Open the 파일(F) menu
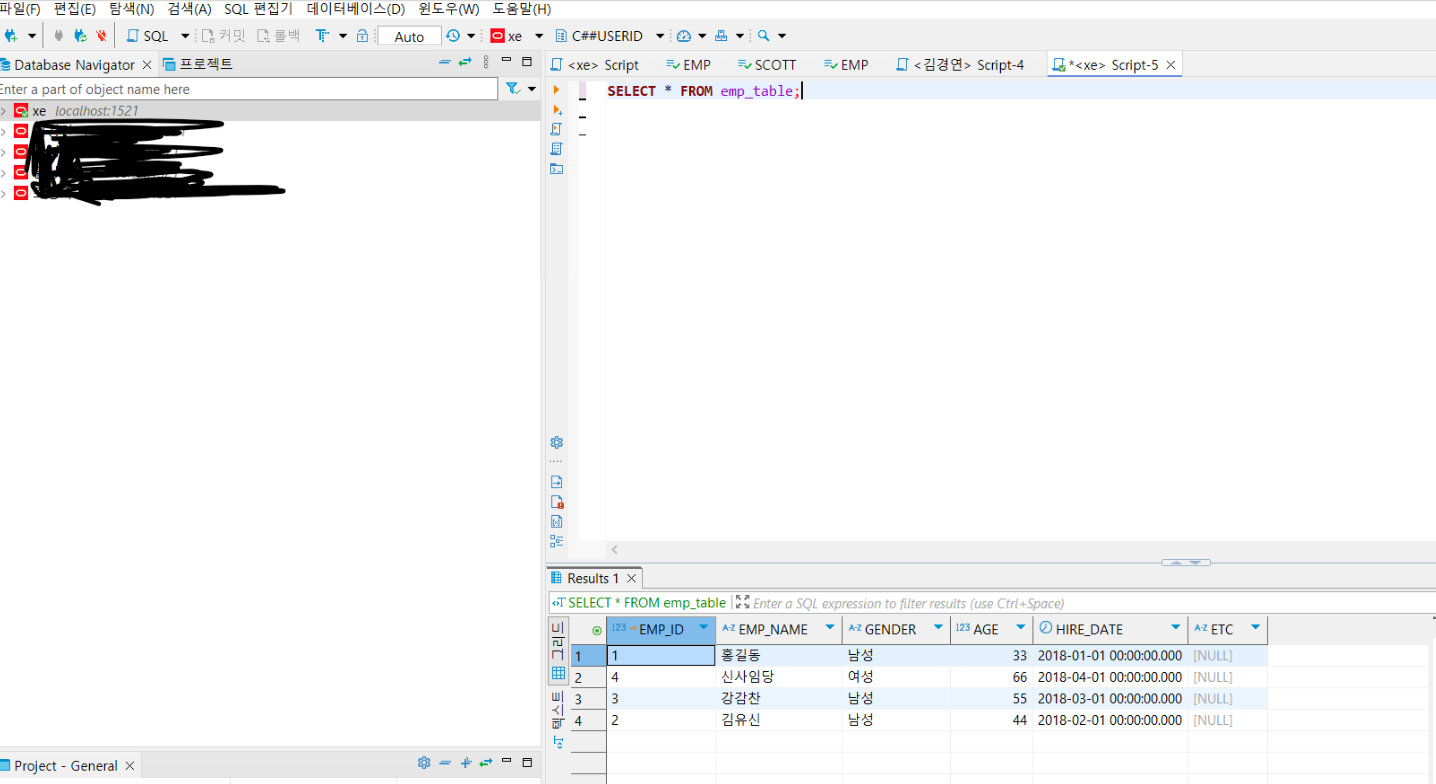 pos(20,9)
